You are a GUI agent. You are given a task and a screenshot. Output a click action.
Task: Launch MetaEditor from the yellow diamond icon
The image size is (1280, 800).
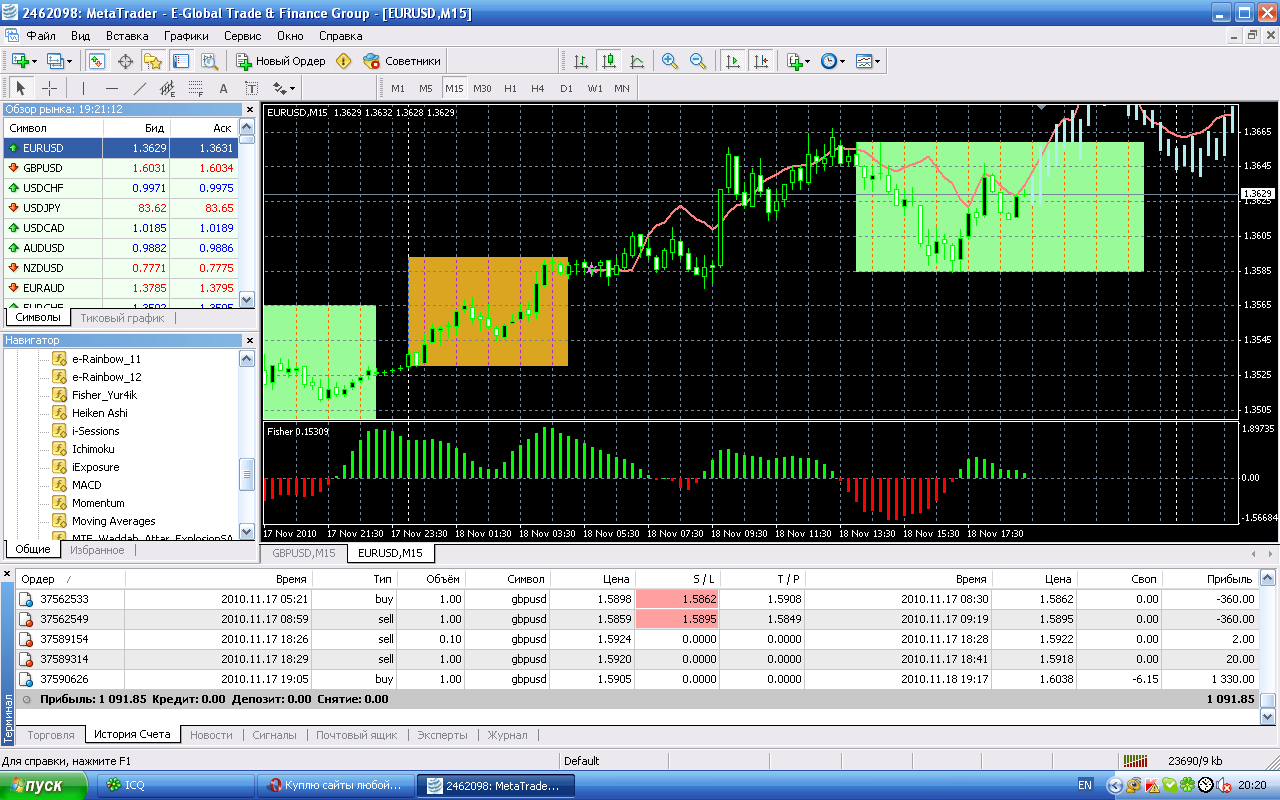(344, 61)
